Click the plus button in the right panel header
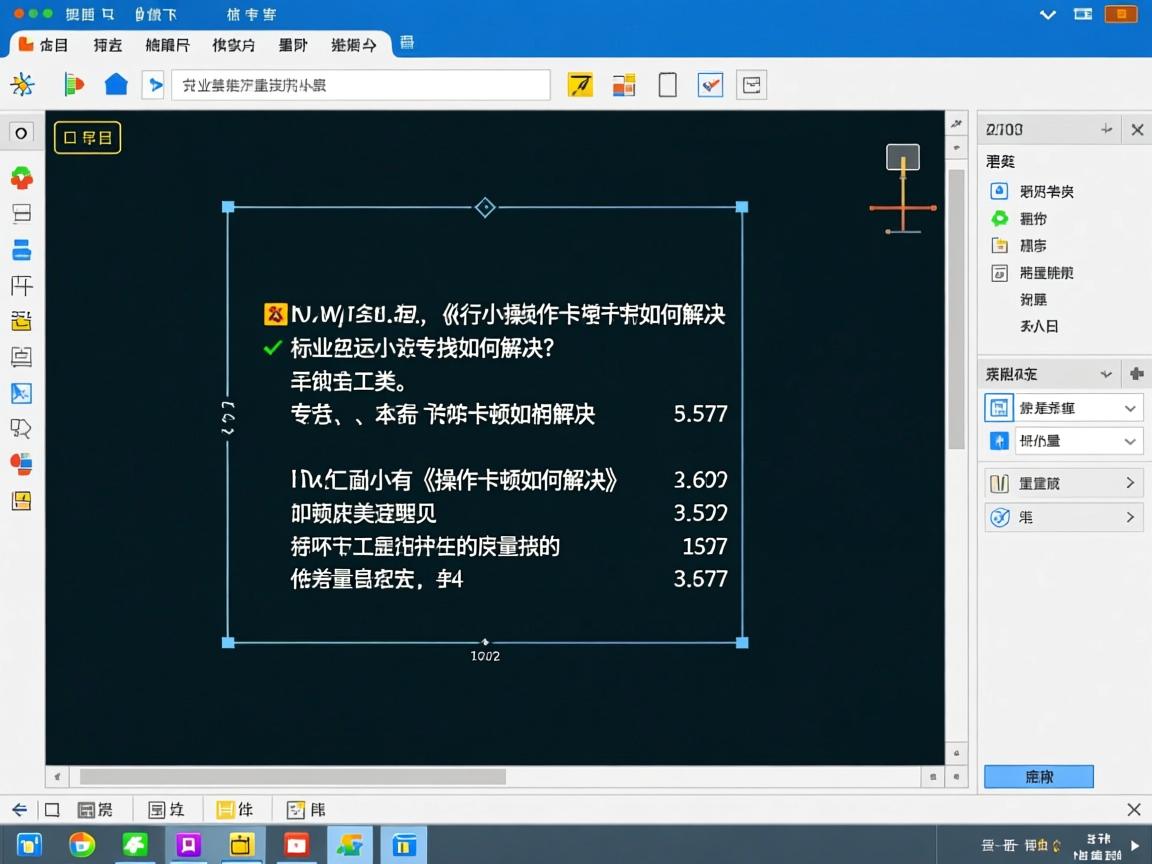Screen dimensions: 1152x864 point(1136,373)
